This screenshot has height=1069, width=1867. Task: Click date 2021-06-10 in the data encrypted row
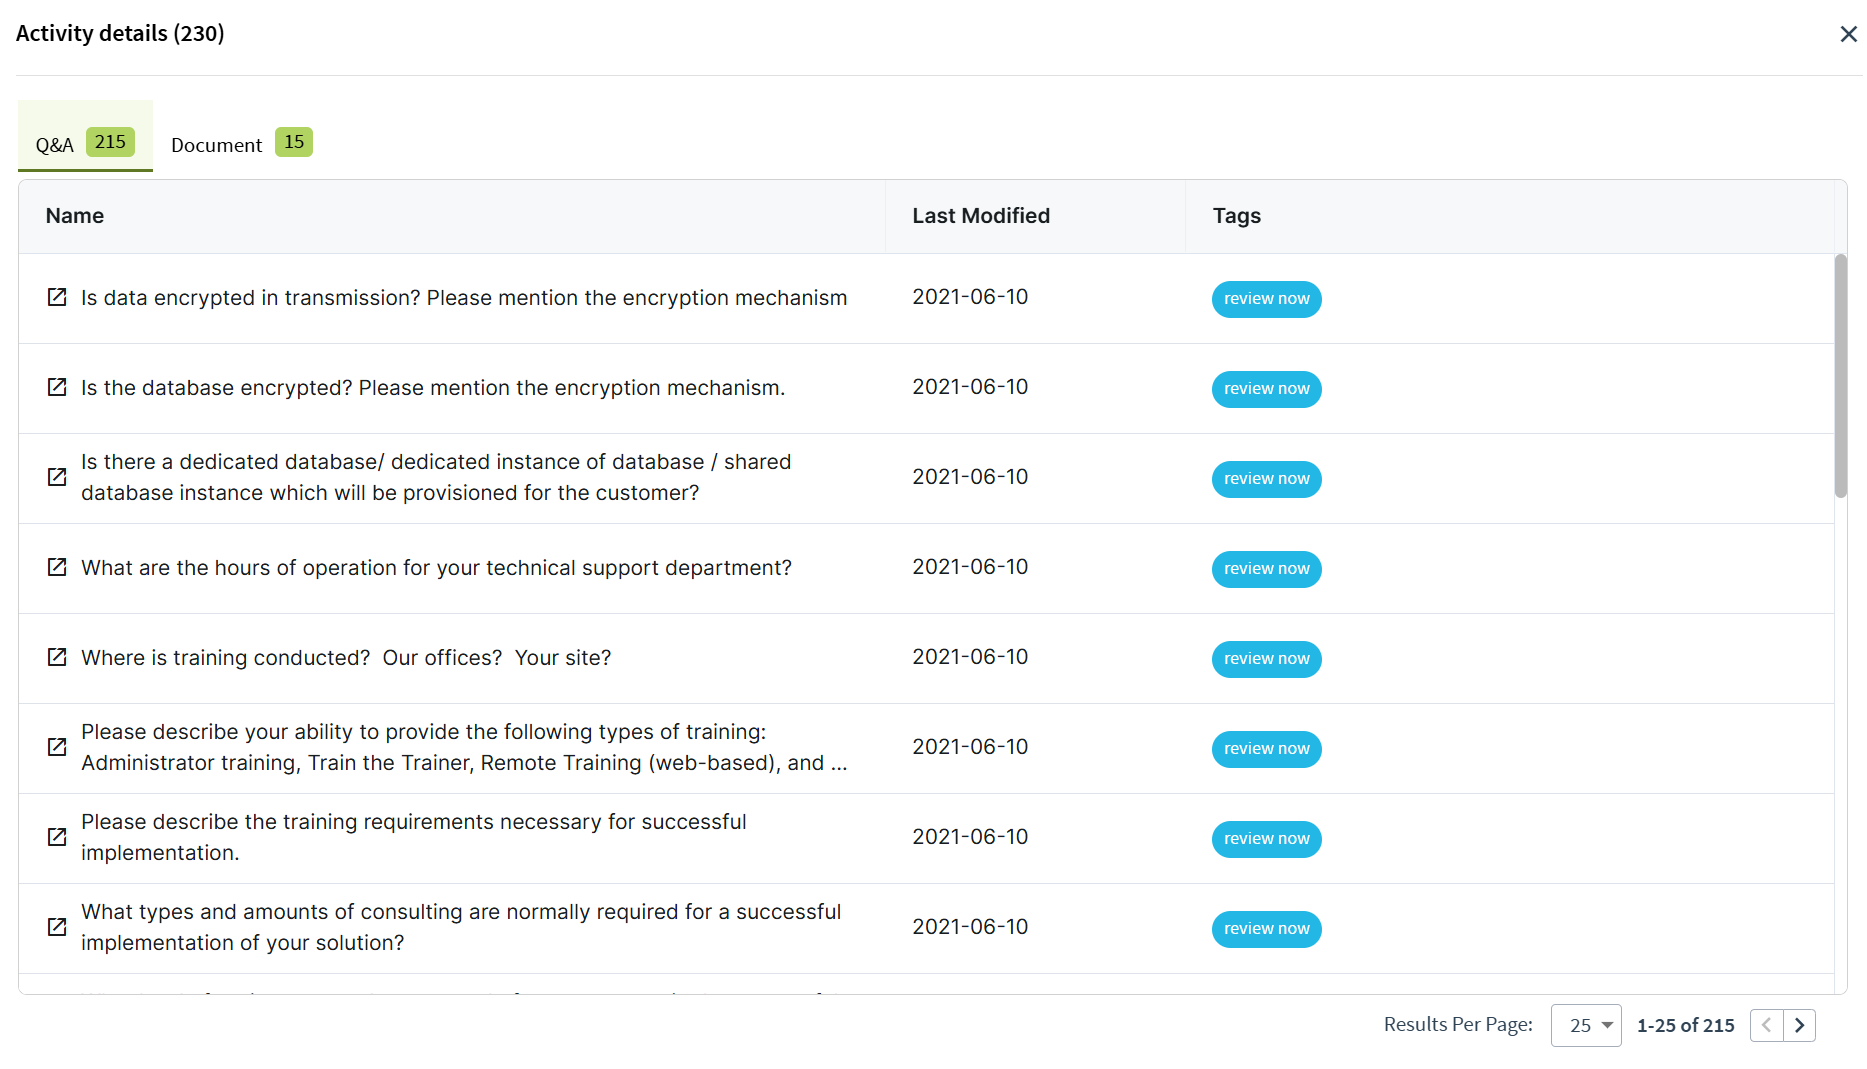point(970,297)
